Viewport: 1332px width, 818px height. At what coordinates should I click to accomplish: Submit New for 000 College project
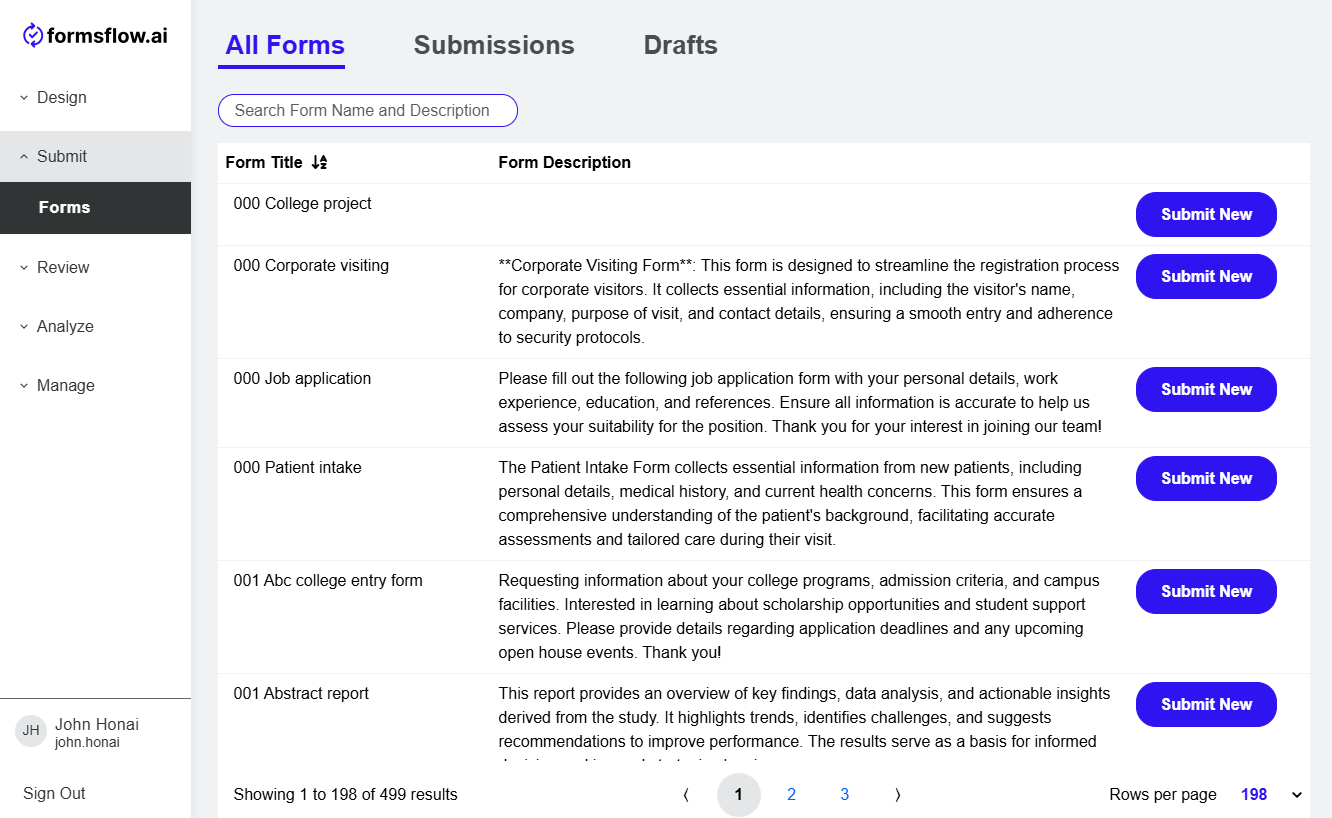pyautogui.click(x=1206, y=214)
